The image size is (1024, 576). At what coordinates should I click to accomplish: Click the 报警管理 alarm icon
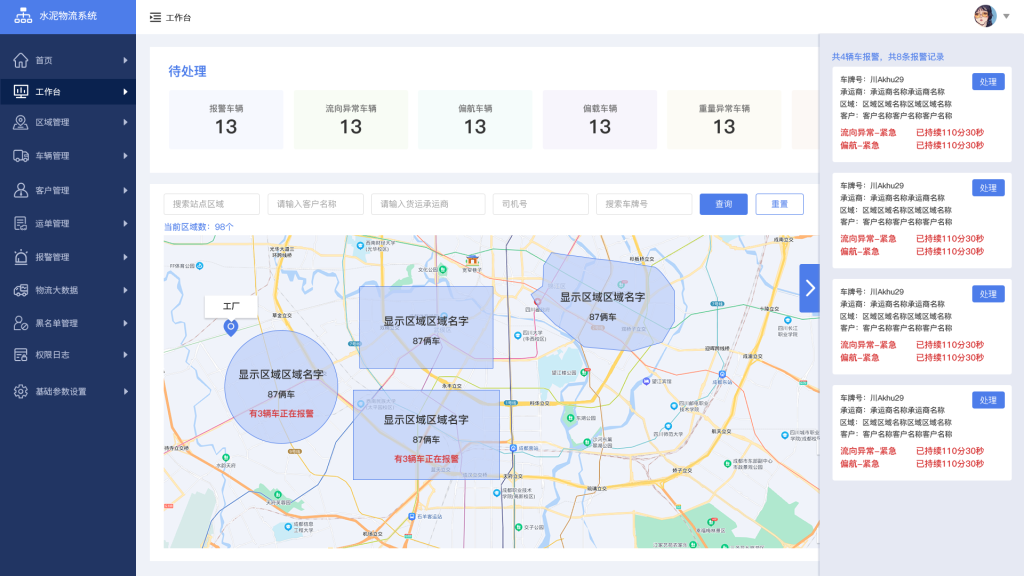[21, 257]
